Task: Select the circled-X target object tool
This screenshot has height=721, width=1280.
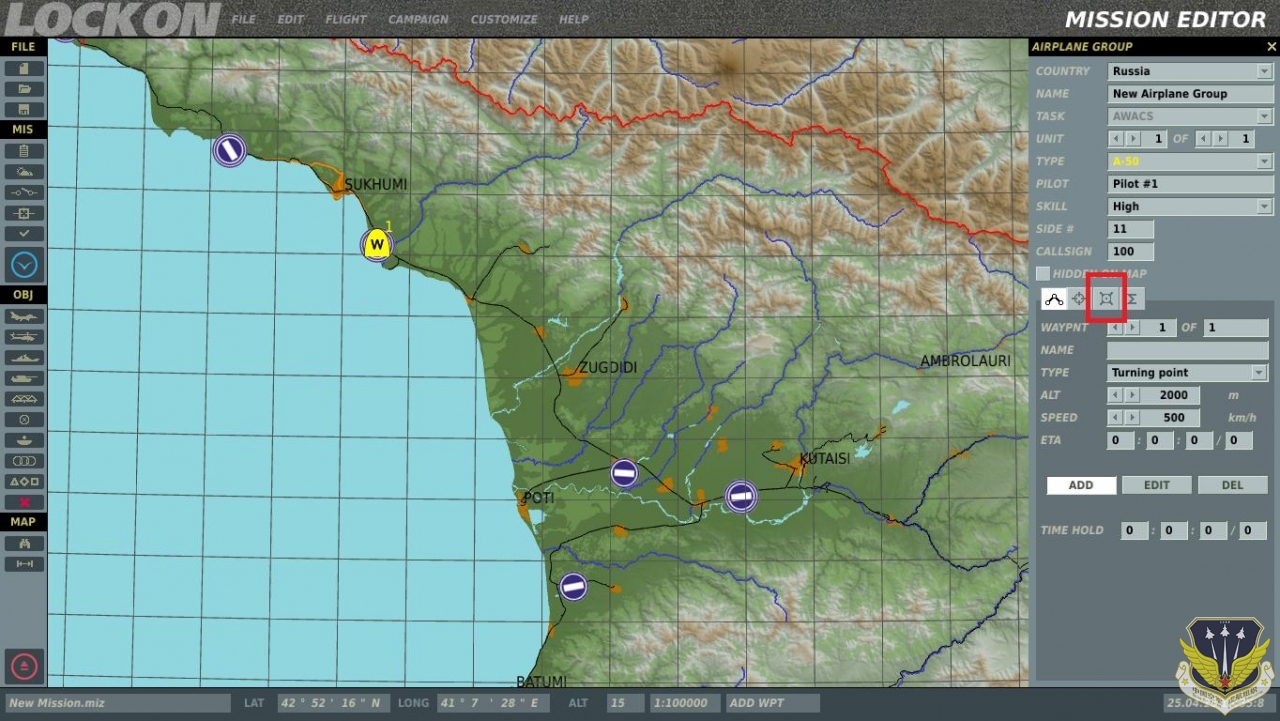Action: [24, 419]
